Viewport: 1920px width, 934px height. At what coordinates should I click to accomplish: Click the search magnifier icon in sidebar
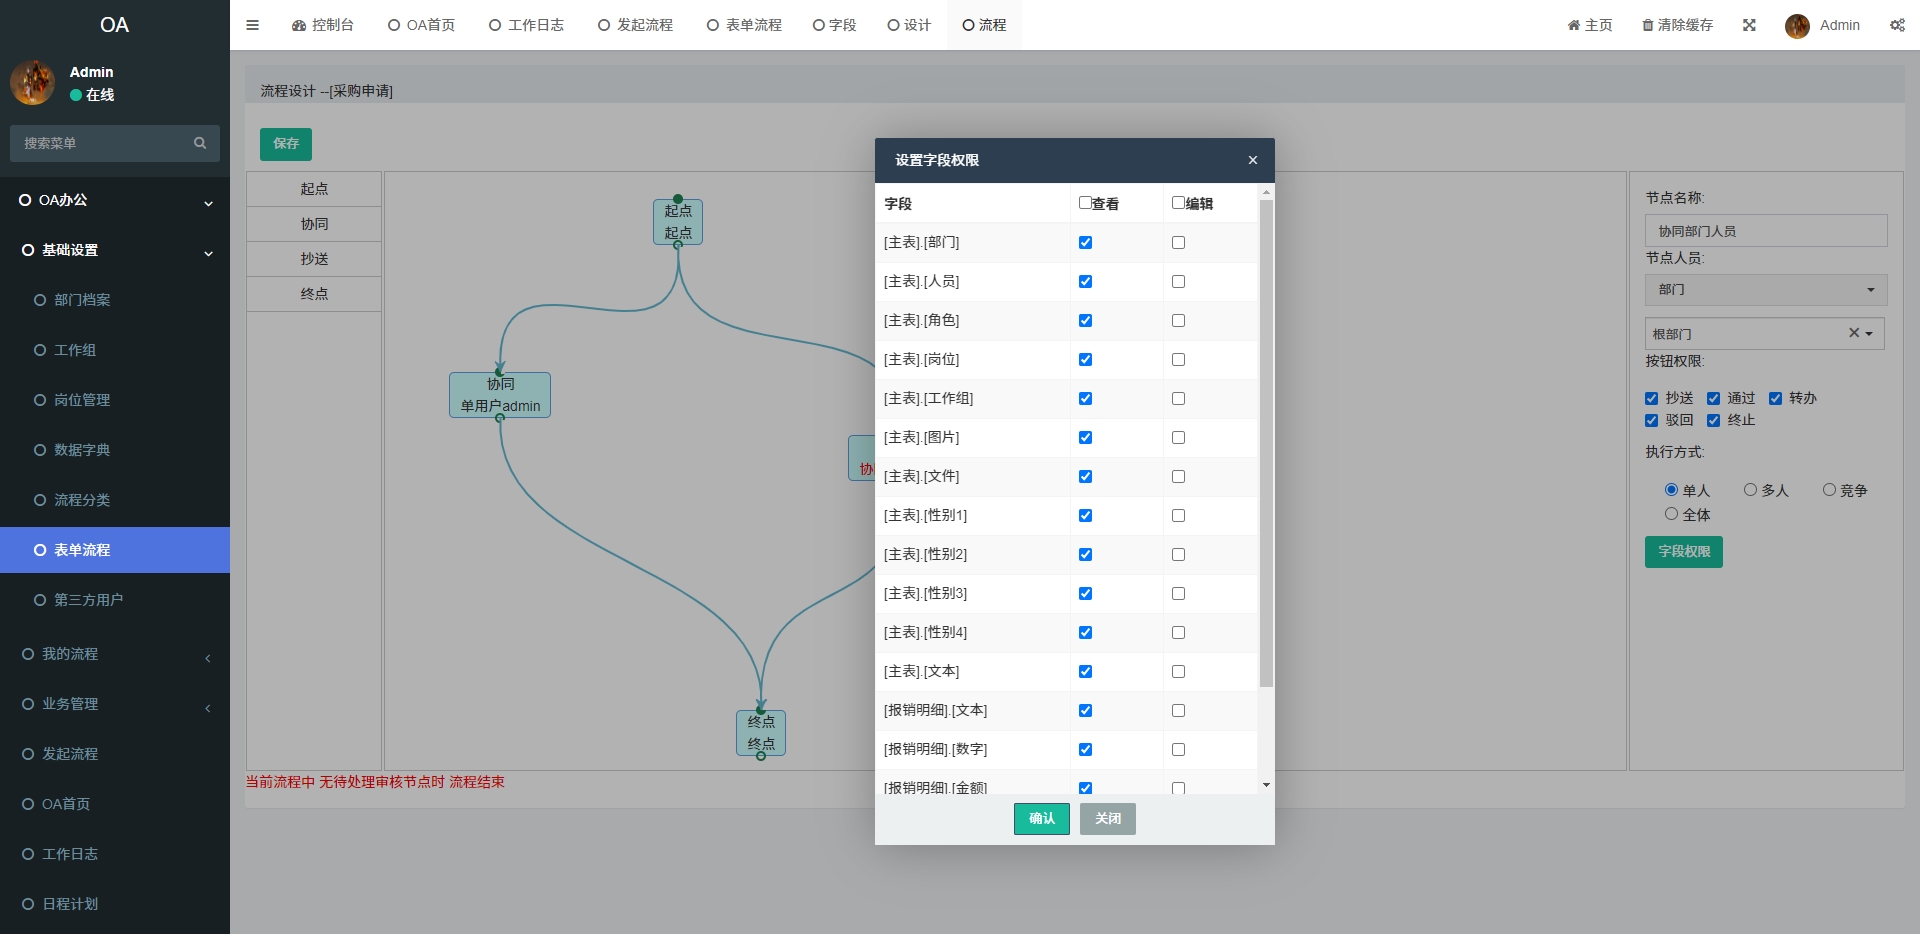point(200,143)
